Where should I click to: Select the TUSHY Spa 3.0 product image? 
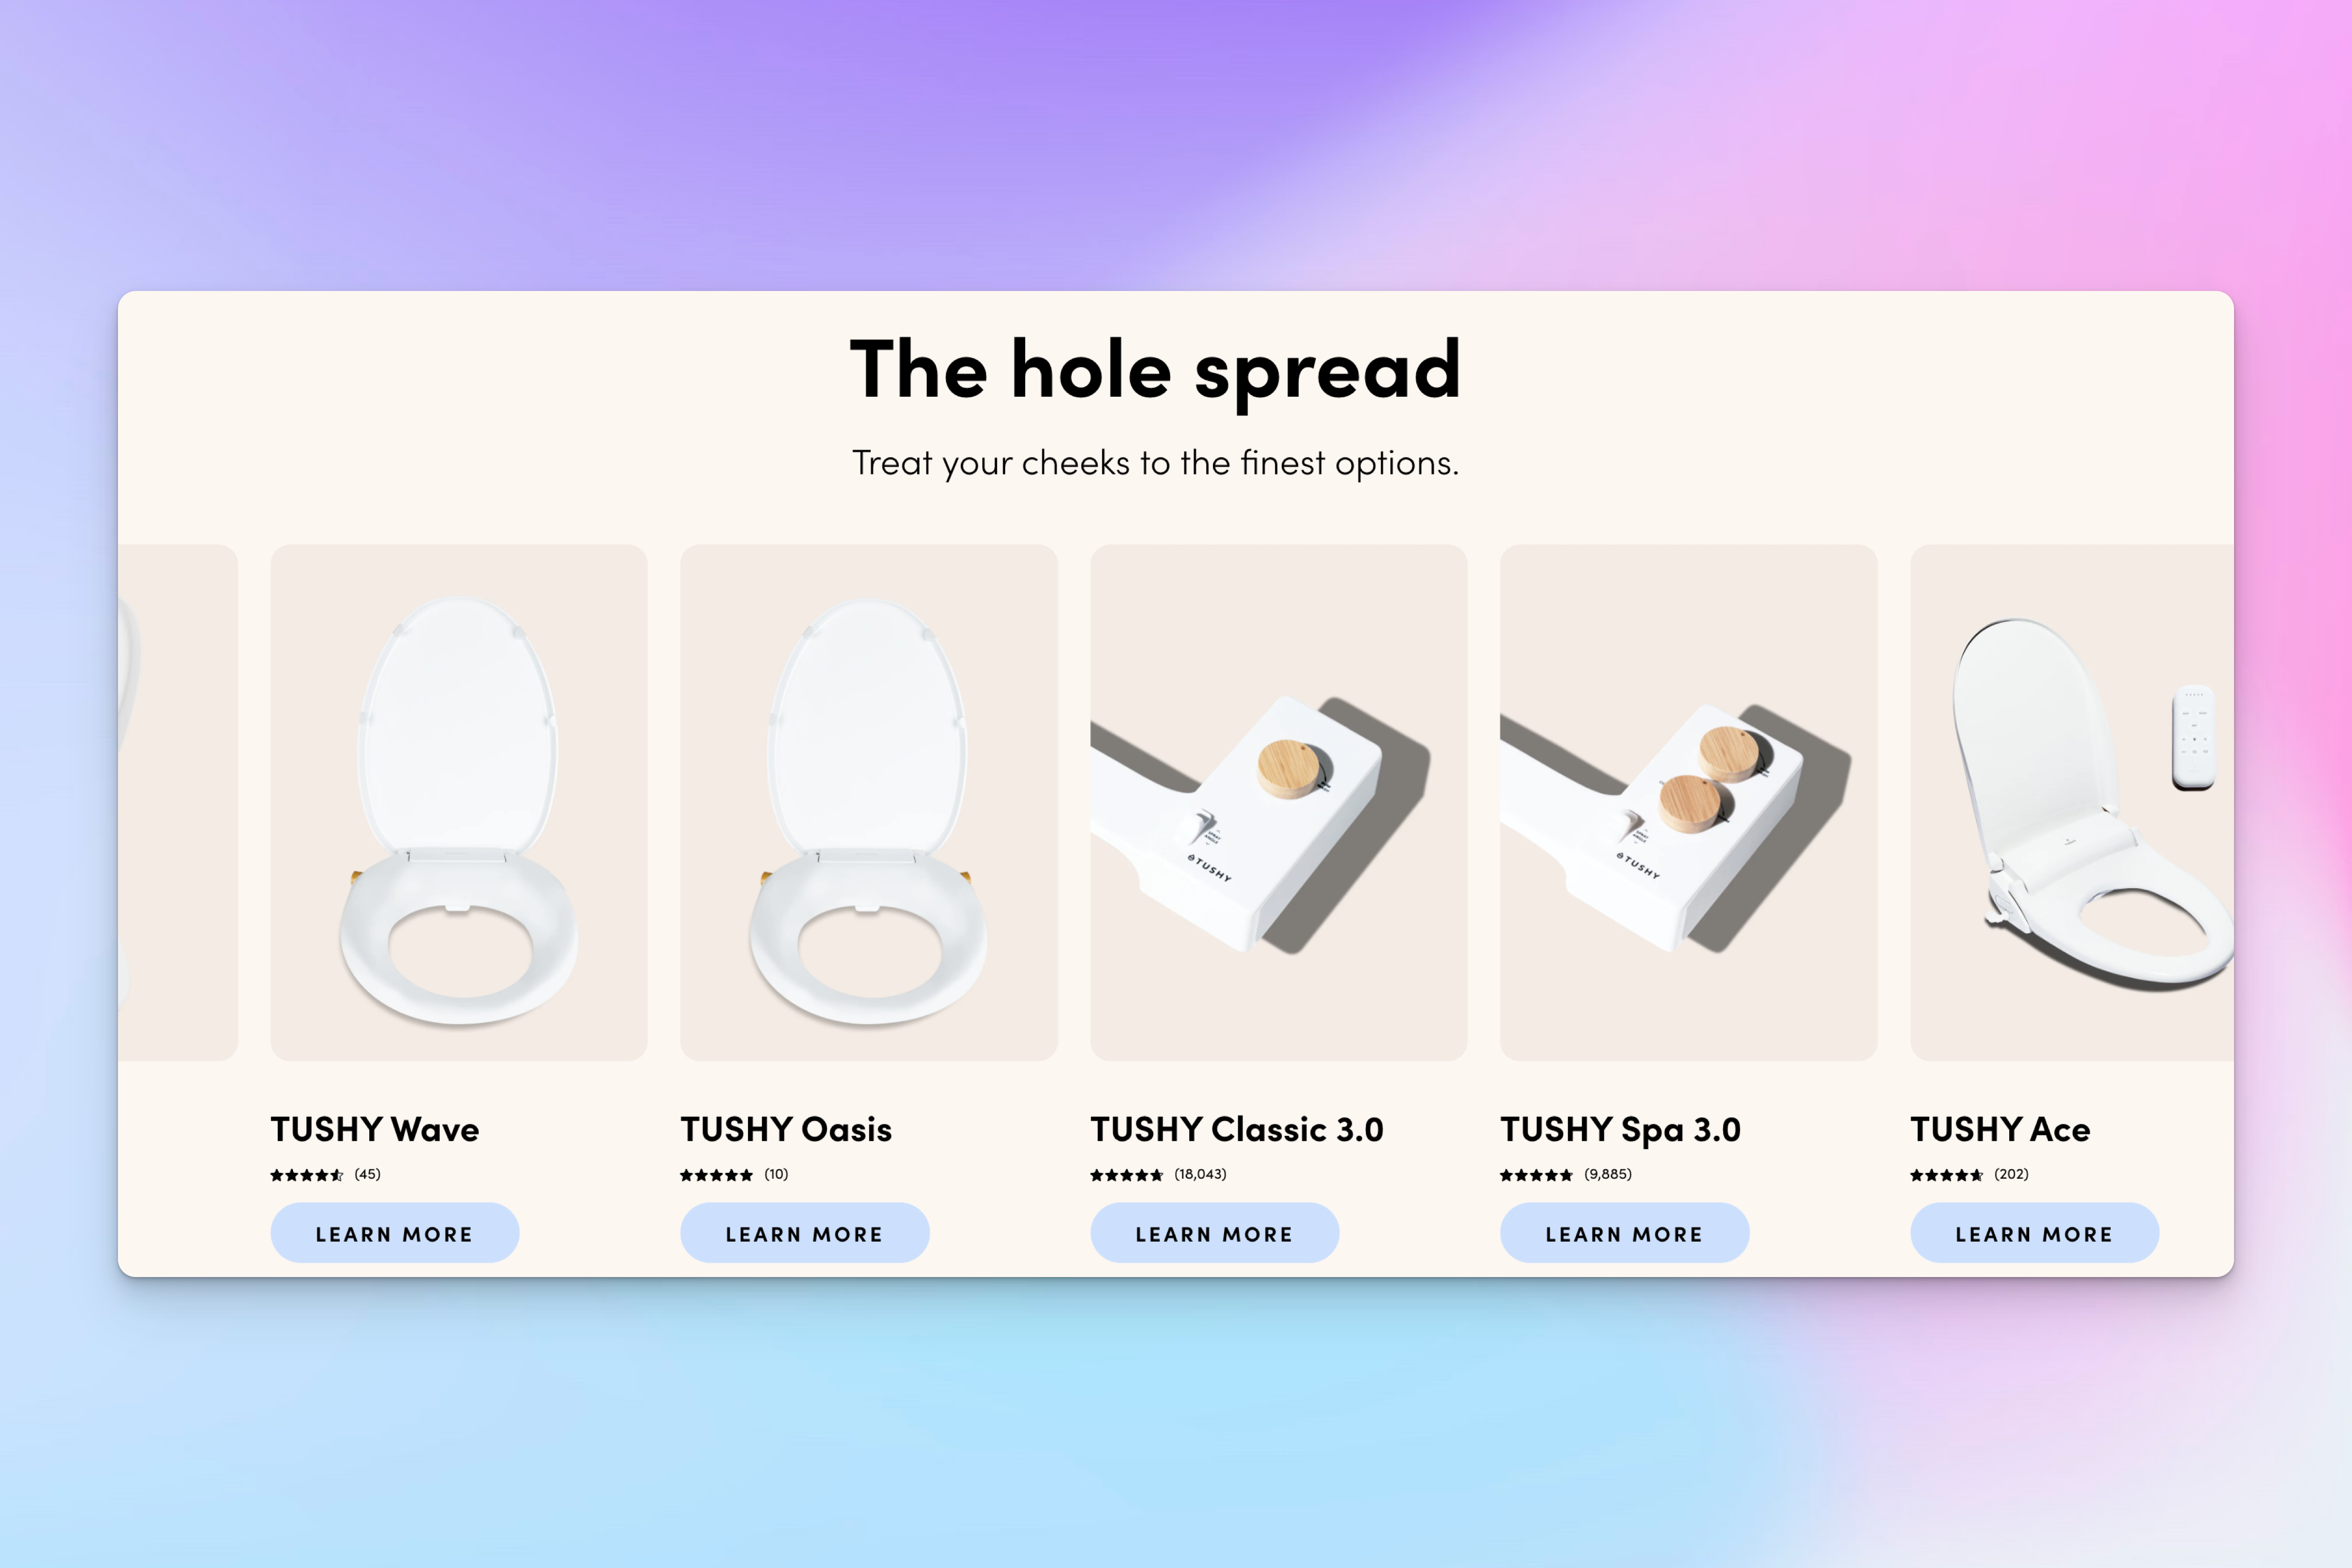(x=1689, y=802)
